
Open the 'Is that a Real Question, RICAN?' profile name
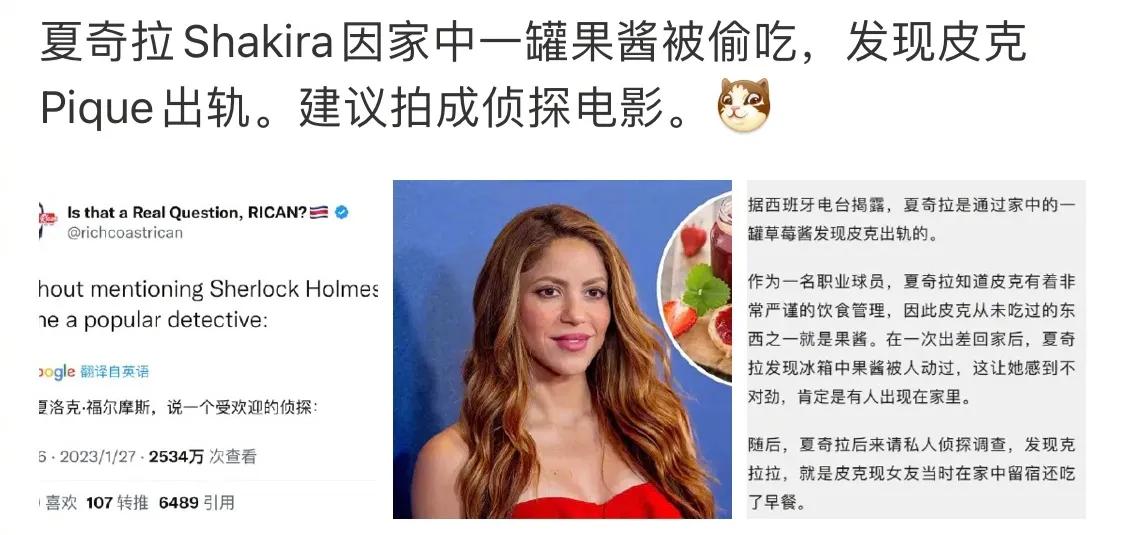[187, 212]
